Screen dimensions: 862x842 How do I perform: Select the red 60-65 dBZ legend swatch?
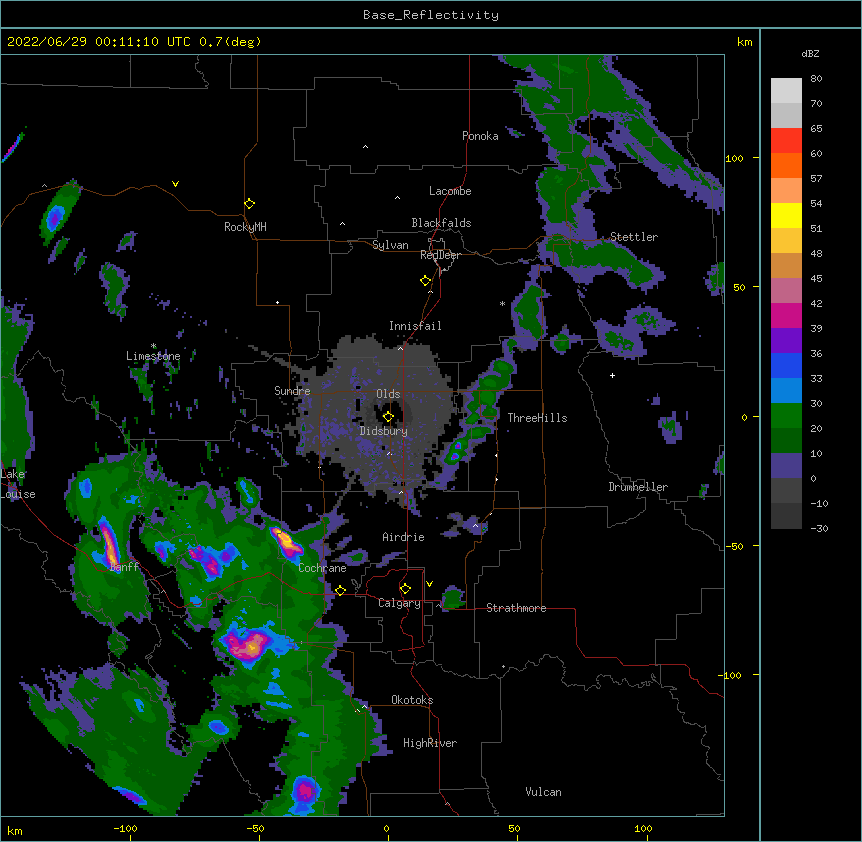click(x=786, y=140)
